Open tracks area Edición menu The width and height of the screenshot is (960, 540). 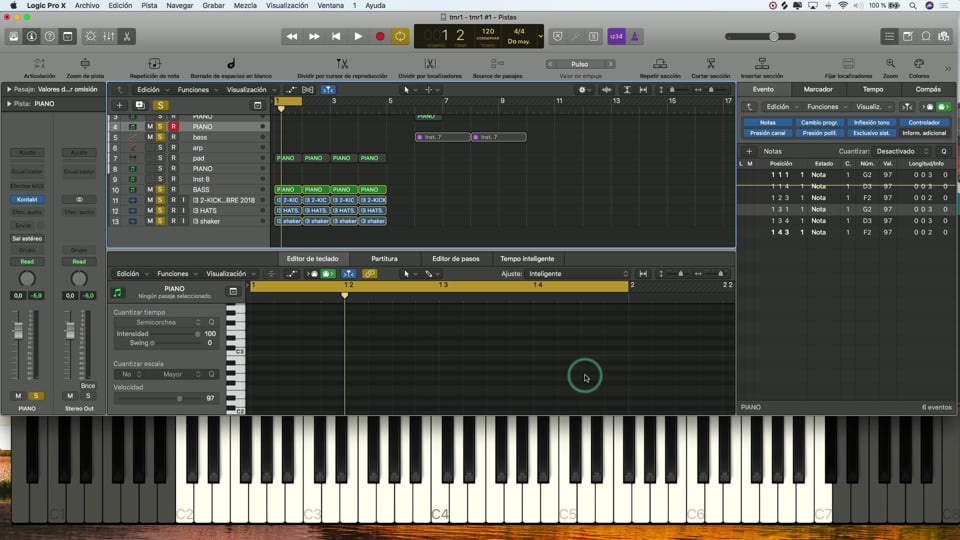(152, 90)
